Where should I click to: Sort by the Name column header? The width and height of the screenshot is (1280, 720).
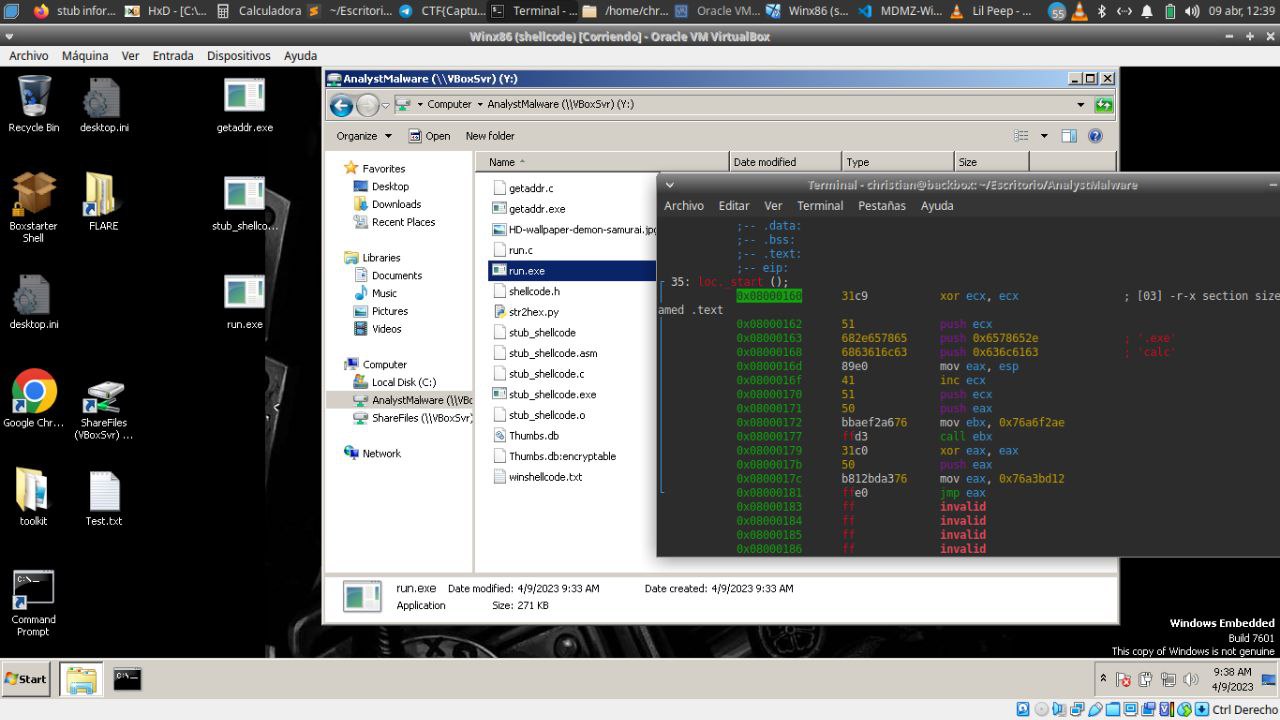tap(602, 162)
